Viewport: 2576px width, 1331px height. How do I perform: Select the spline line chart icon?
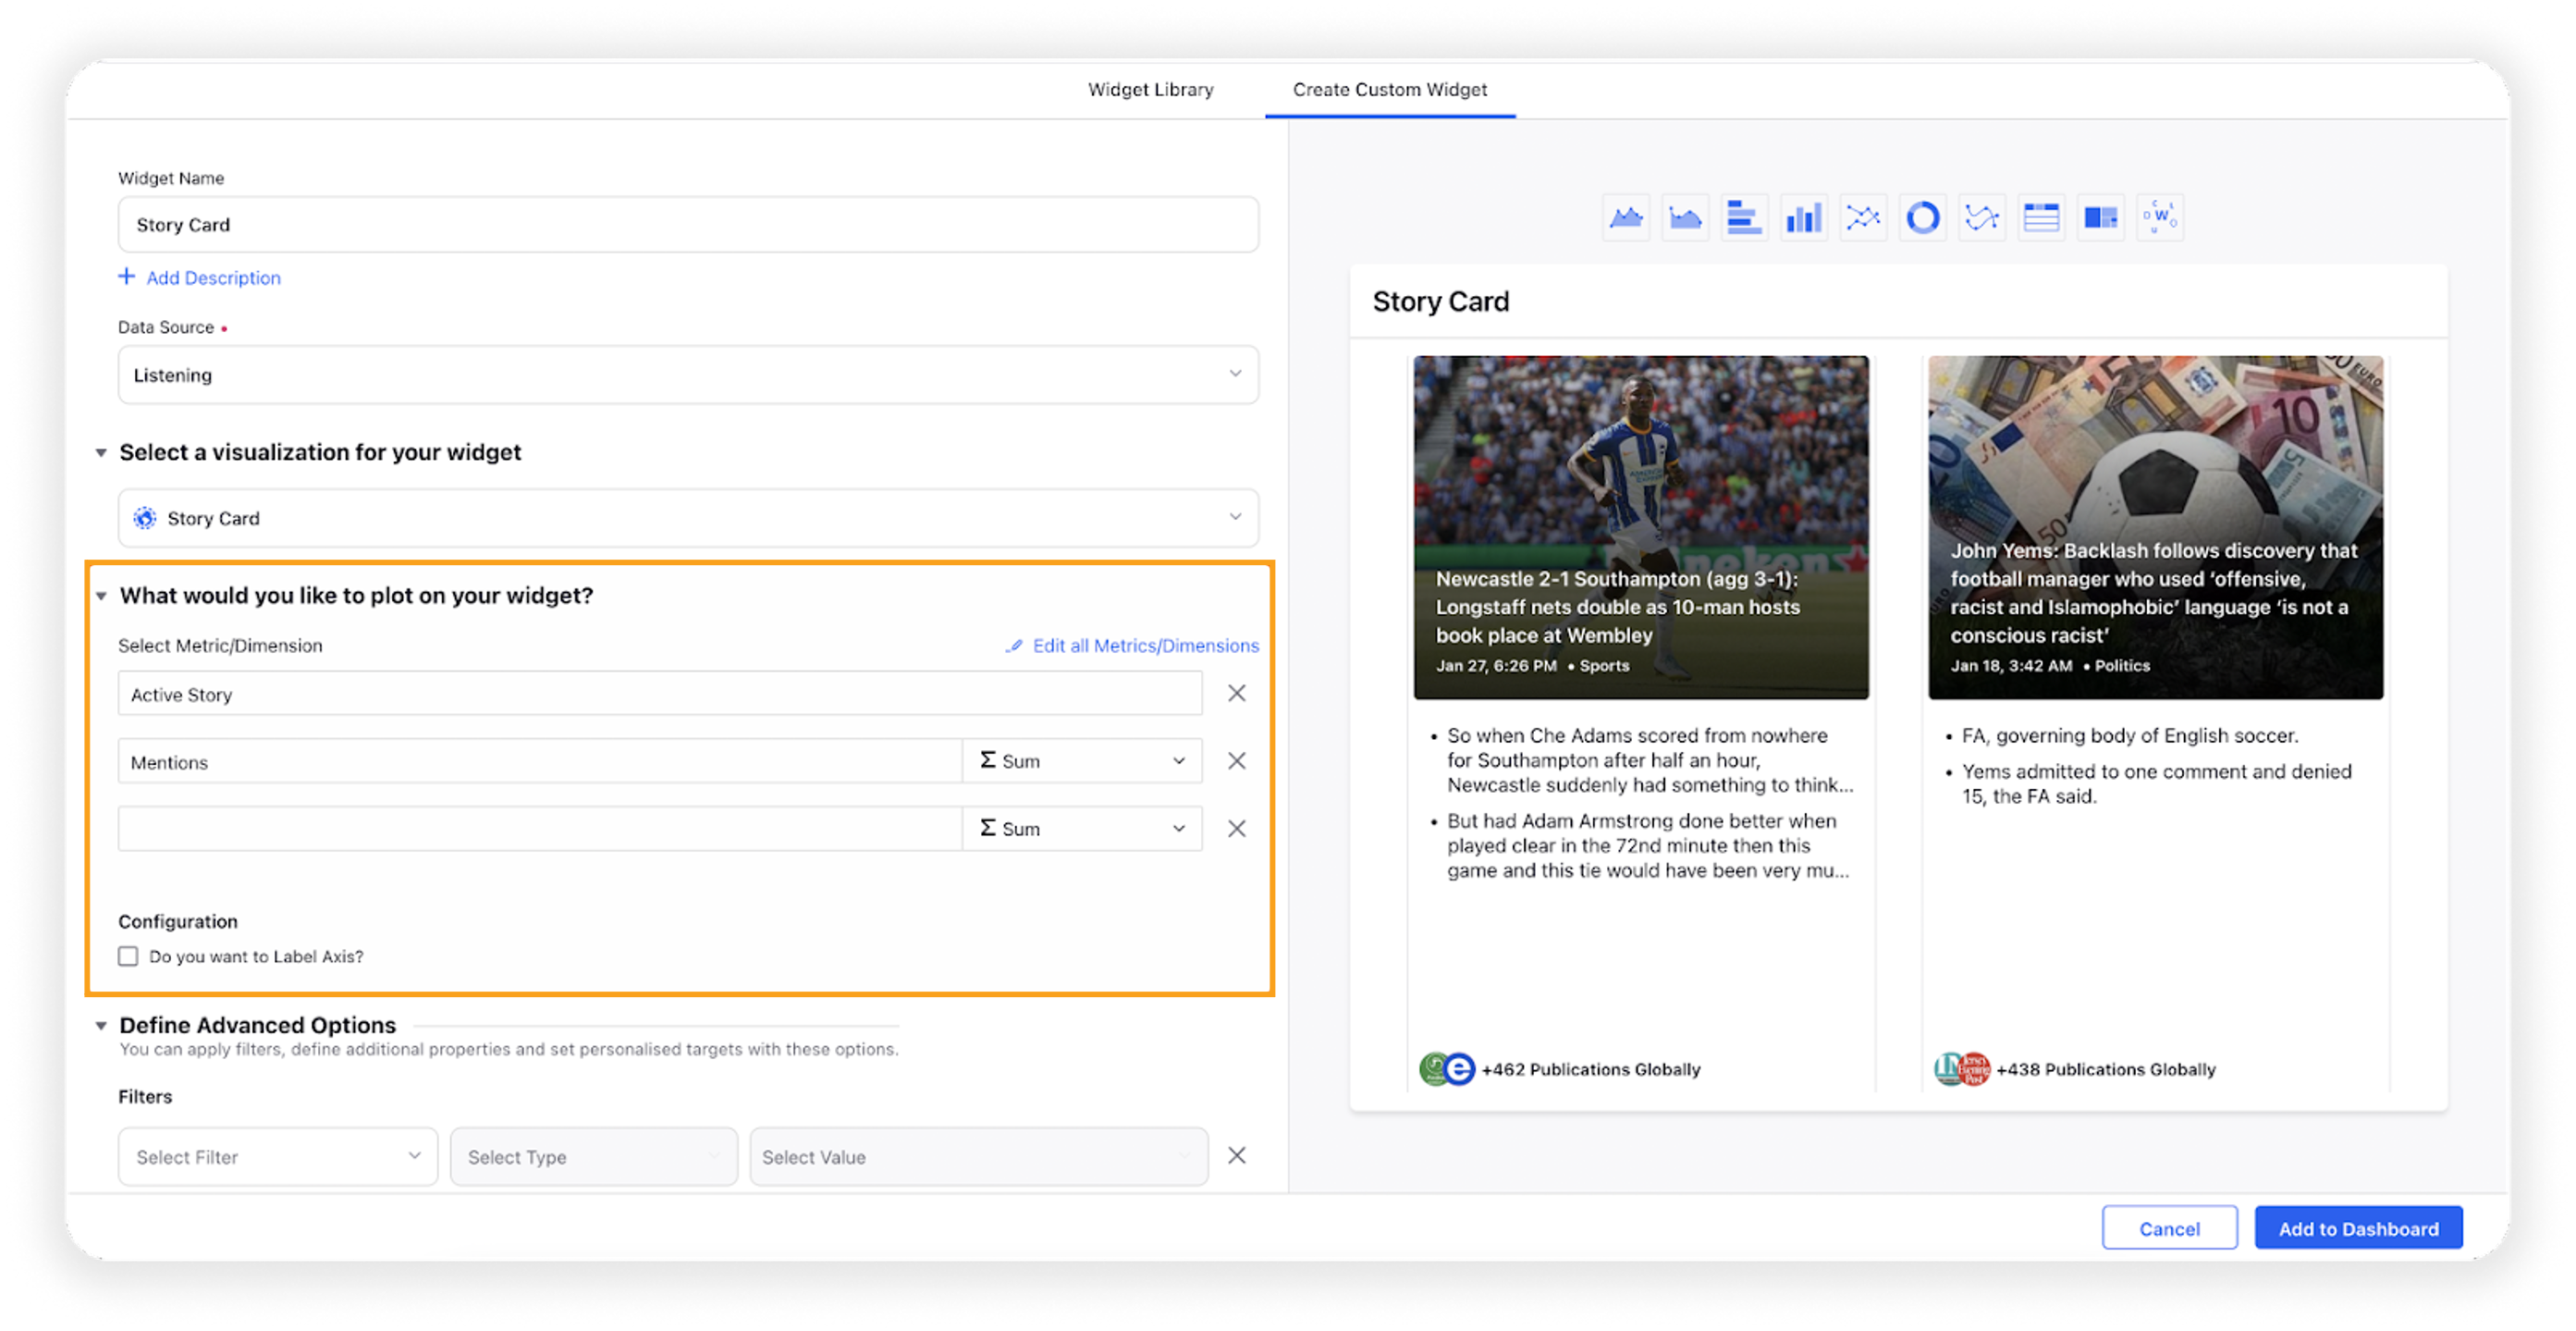click(1982, 217)
